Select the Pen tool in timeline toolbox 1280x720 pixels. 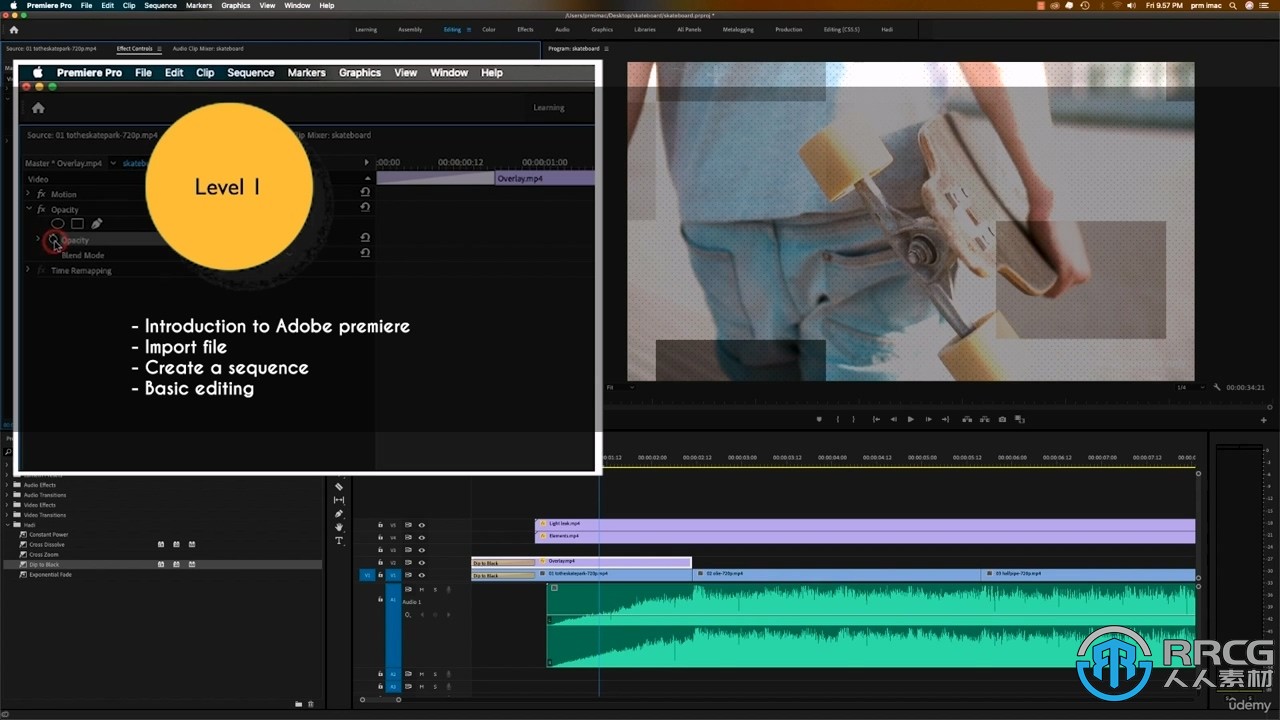(x=339, y=514)
